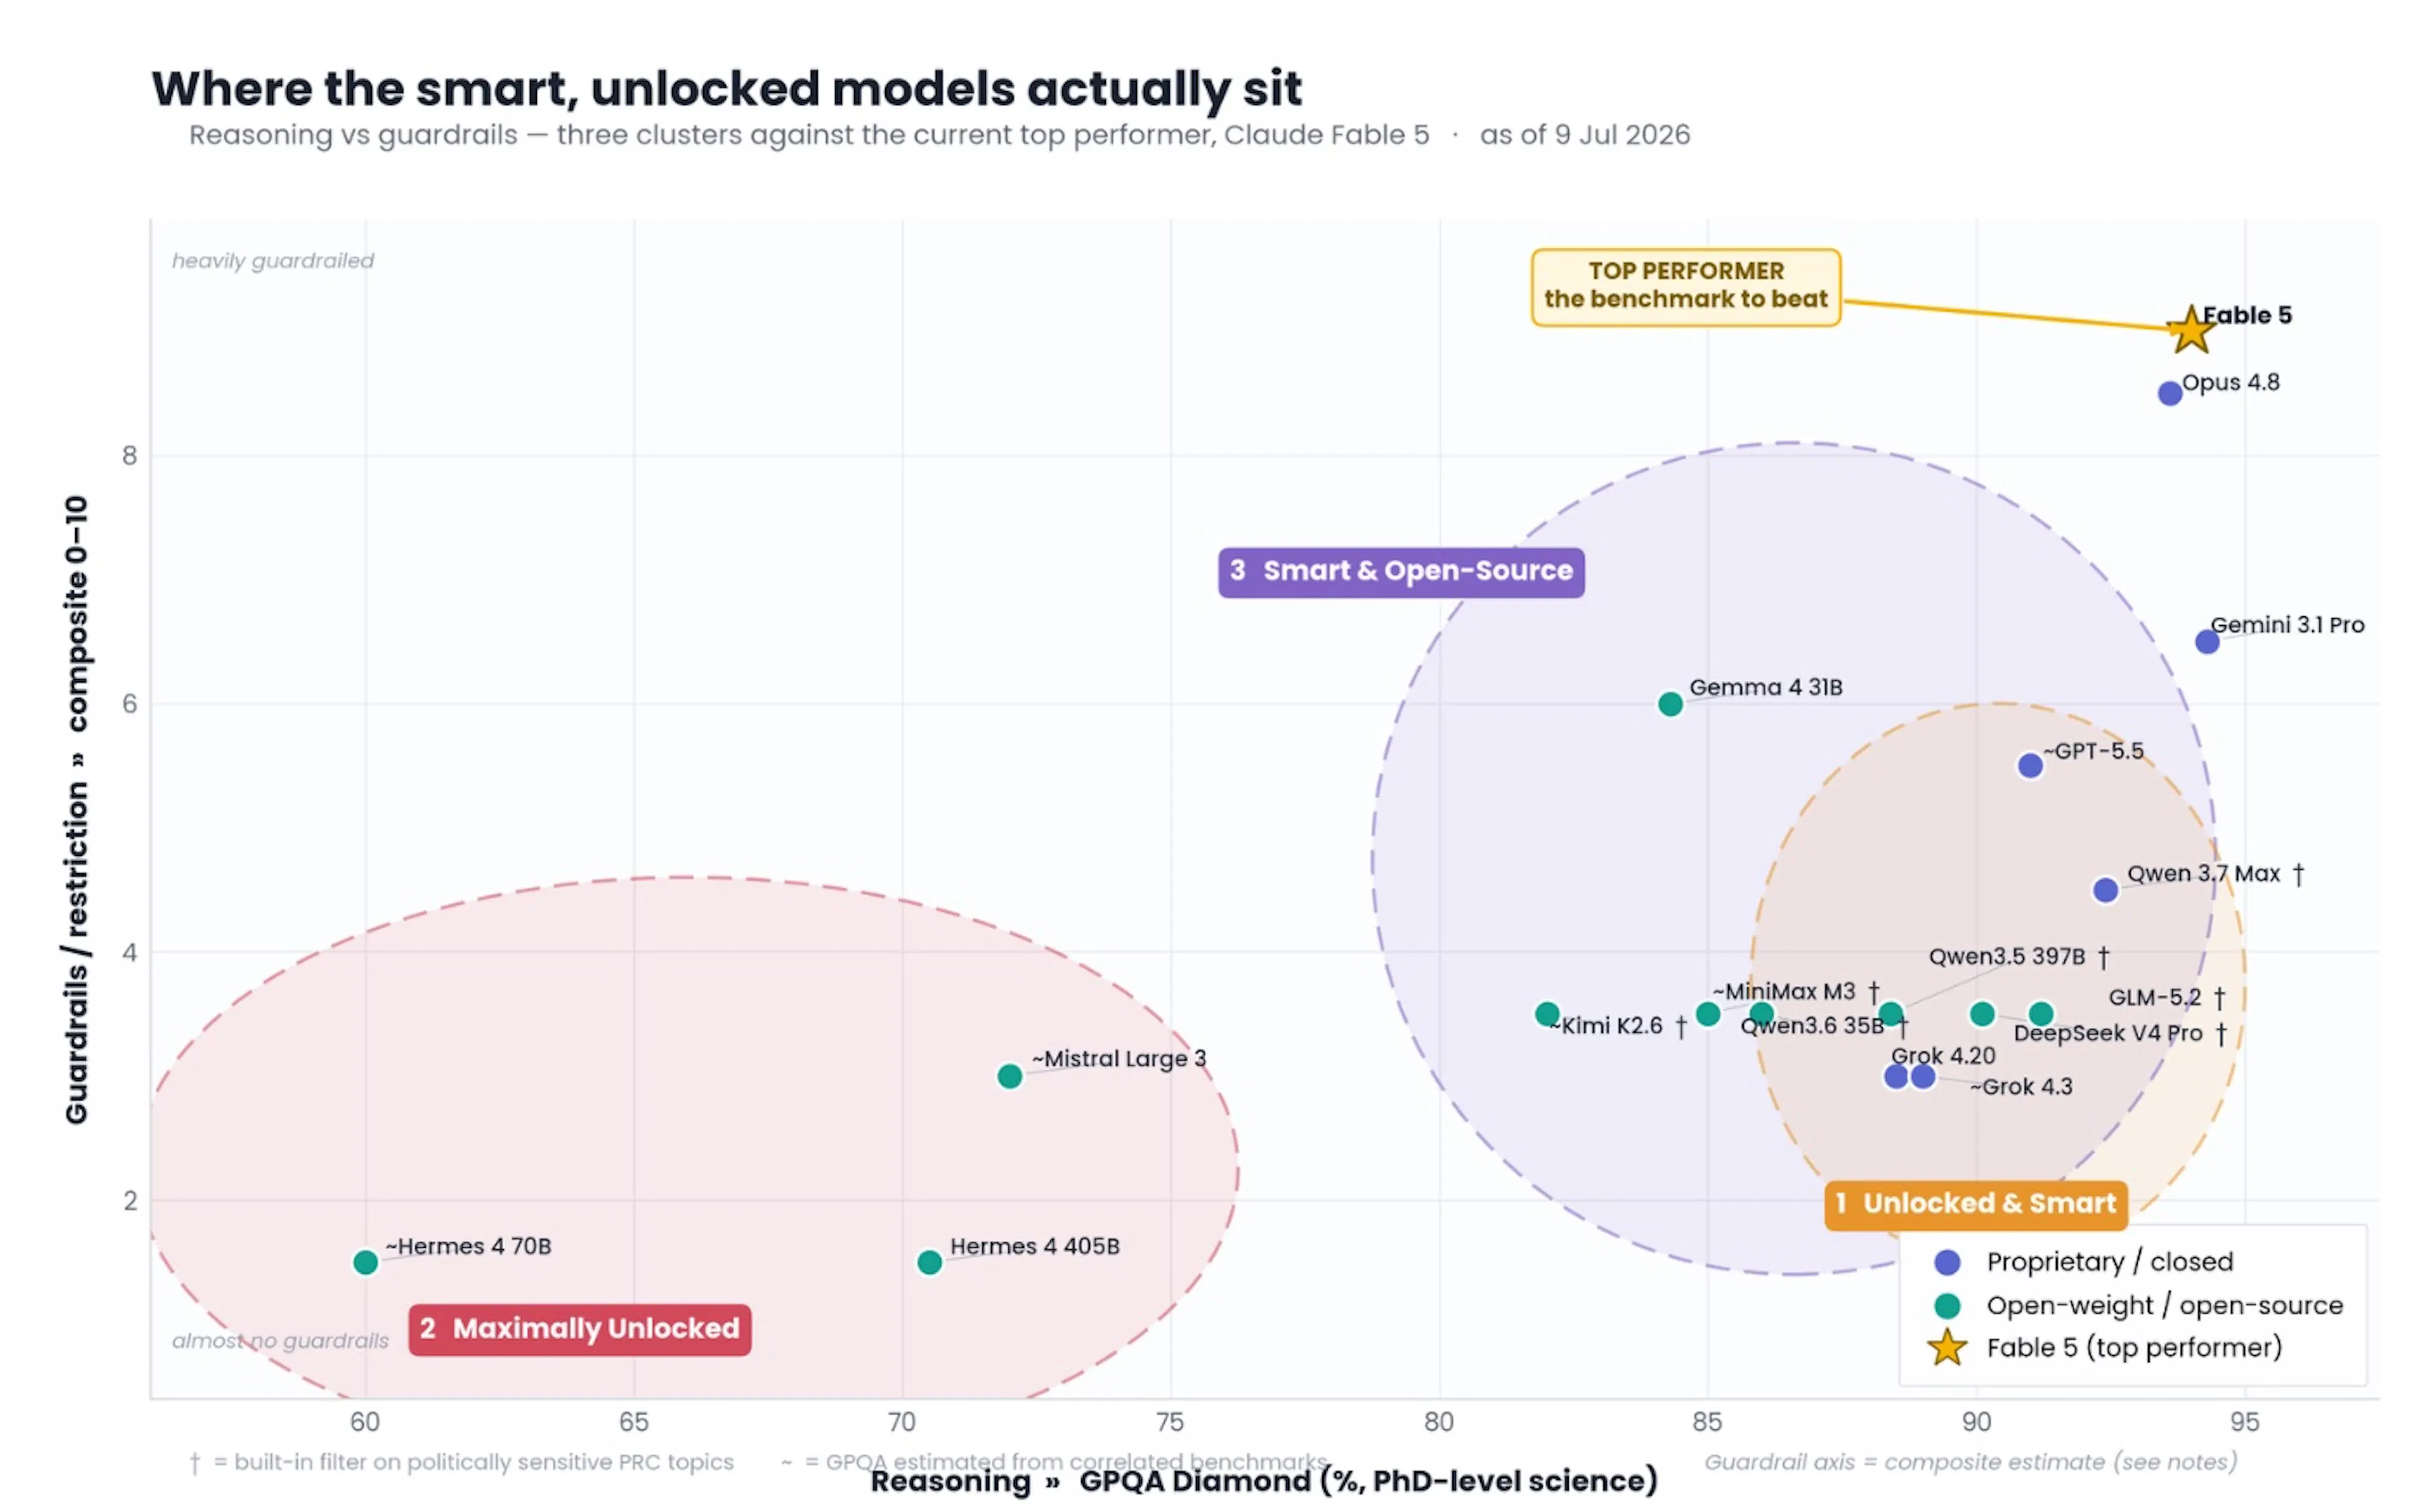Click the TOP PERFORMER annotation box
The height and width of the screenshot is (1512, 2428).
coord(1686,287)
